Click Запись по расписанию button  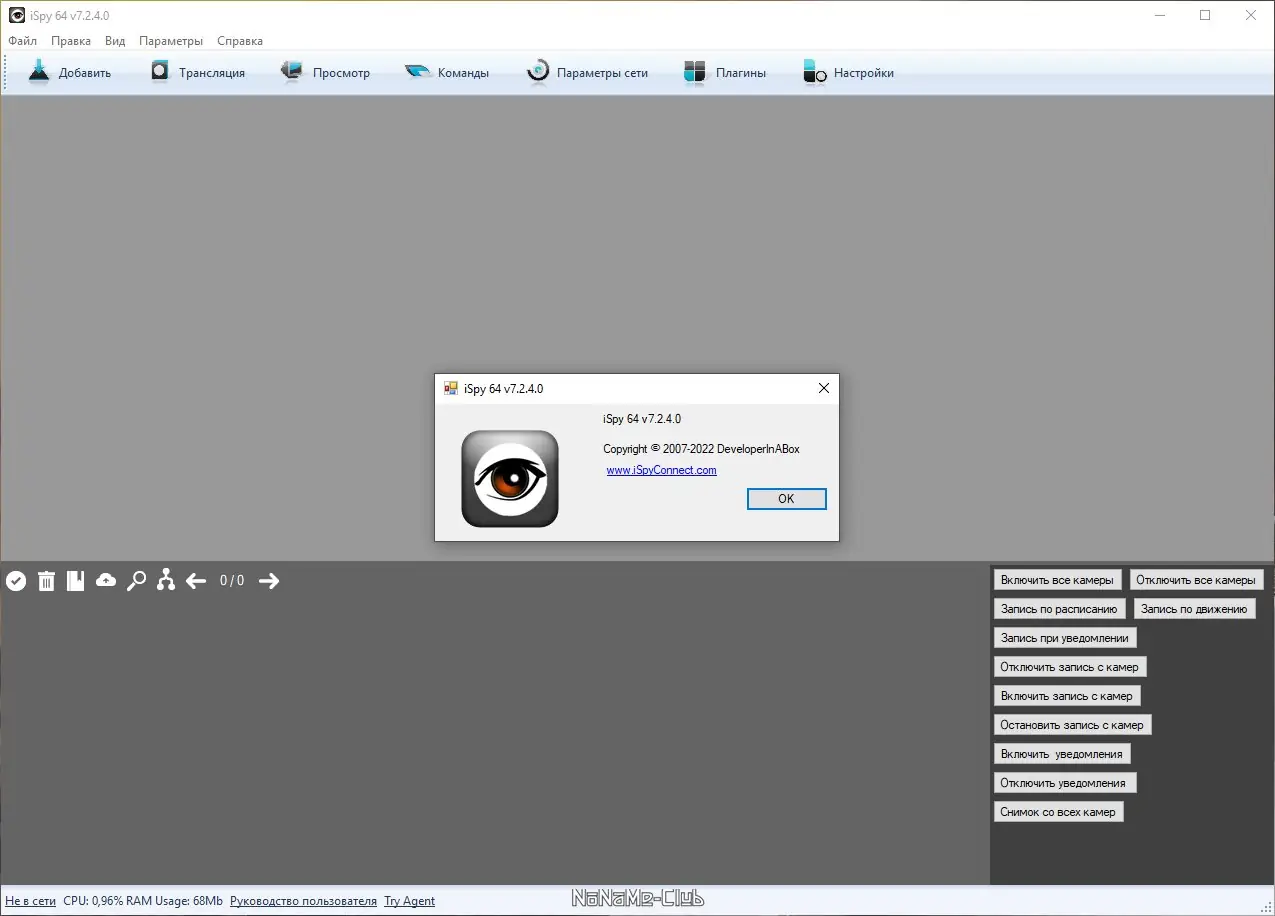point(1059,609)
